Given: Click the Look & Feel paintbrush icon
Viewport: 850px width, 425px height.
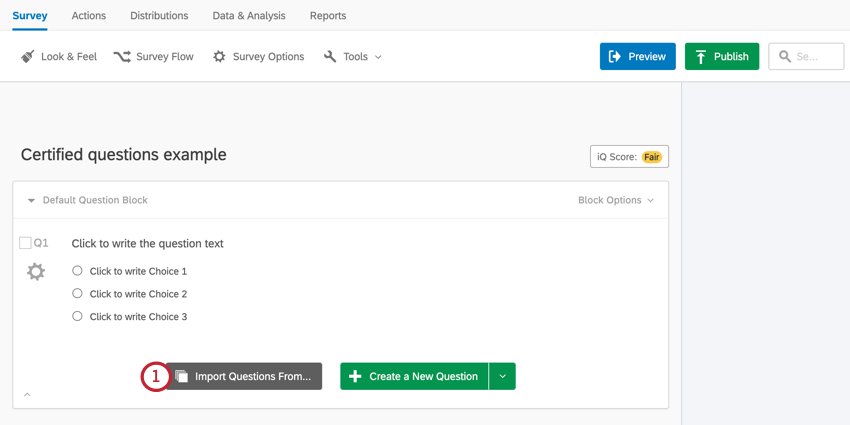Looking at the screenshot, I should 28,57.
